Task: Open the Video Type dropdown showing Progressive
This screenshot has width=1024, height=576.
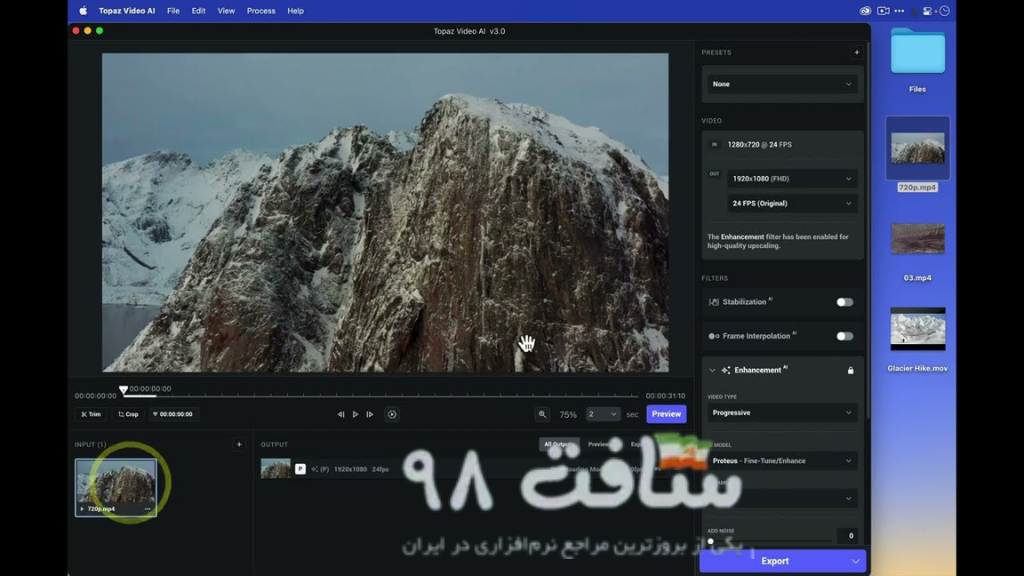Action: 782,413
